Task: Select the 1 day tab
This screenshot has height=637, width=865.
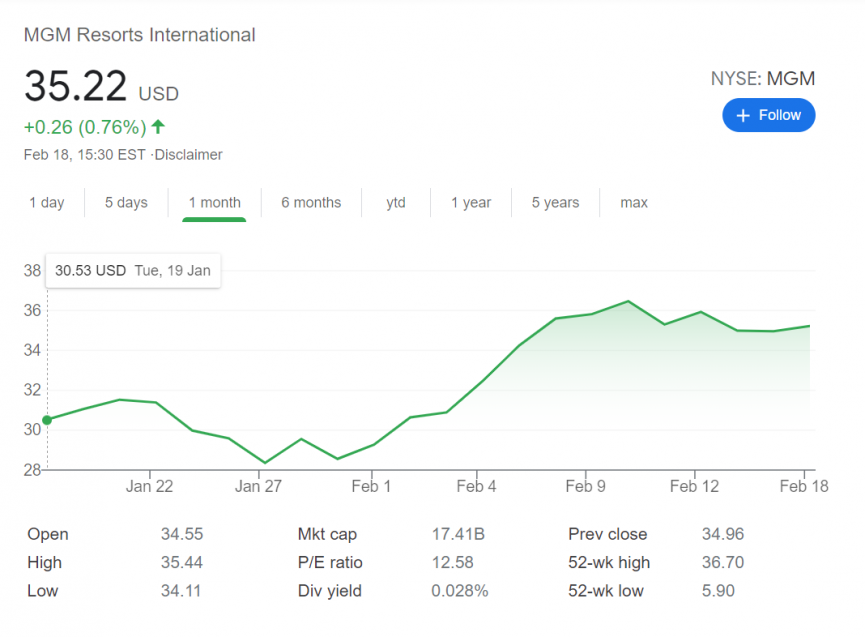Action: tap(46, 202)
